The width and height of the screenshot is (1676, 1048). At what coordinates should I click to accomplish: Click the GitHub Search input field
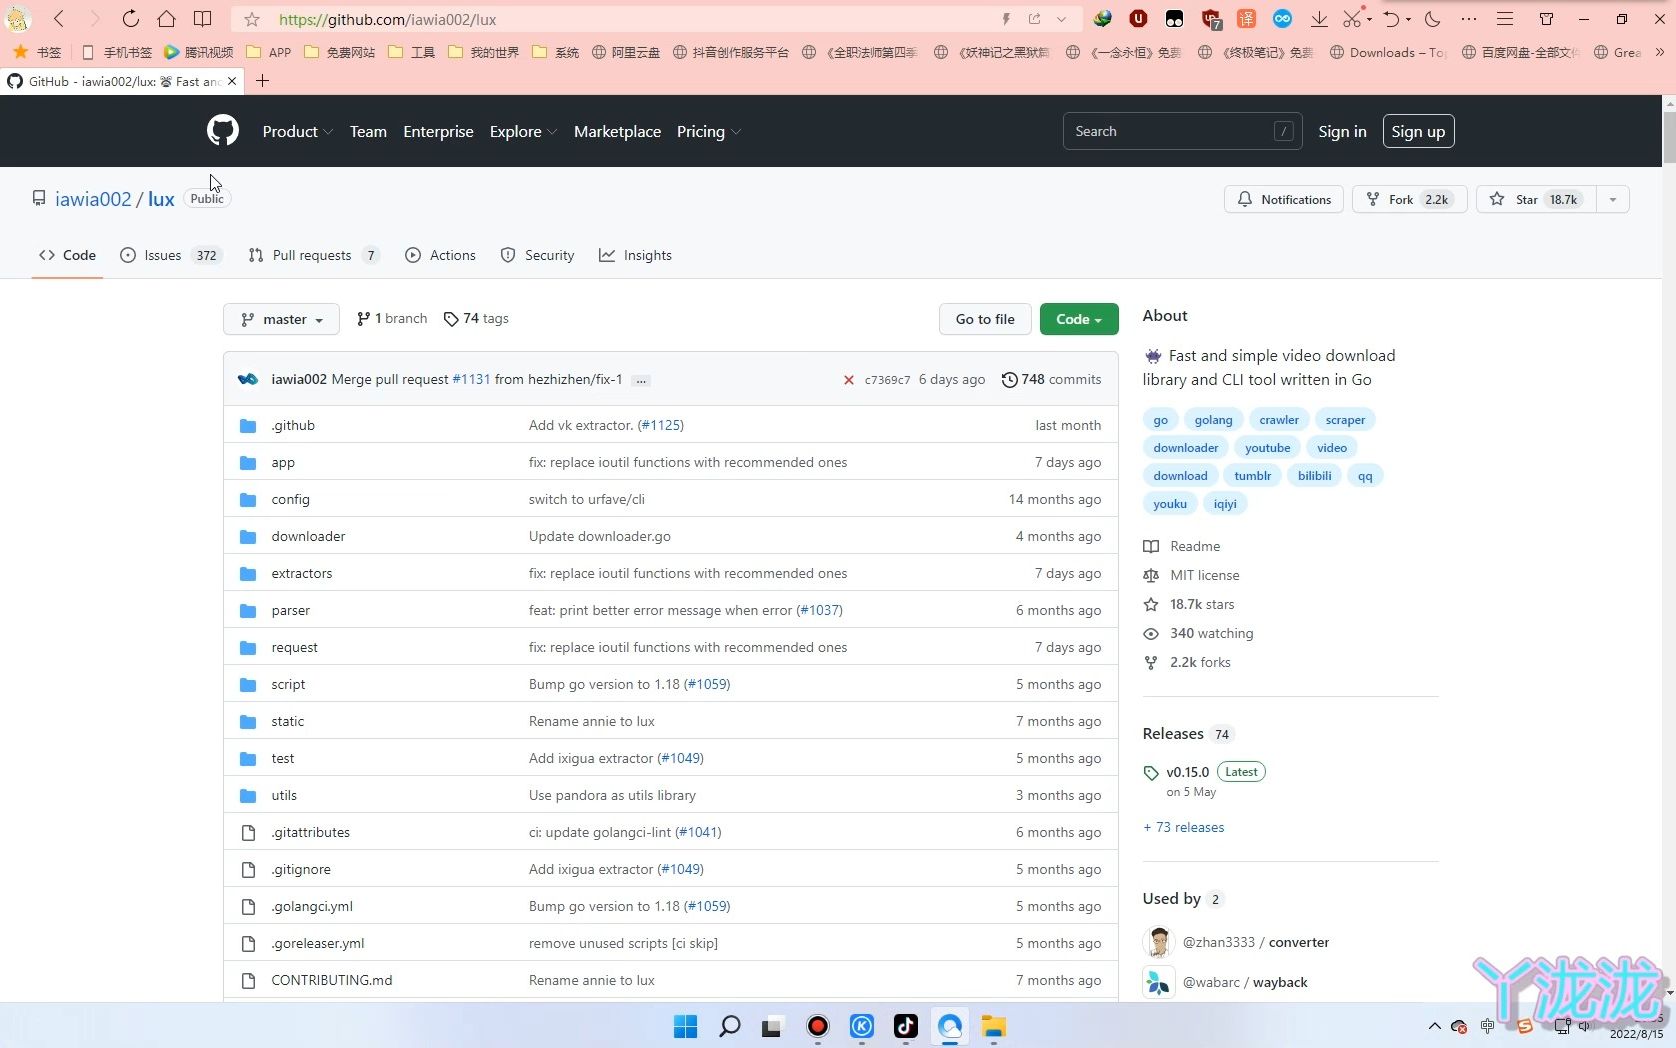point(1182,131)
